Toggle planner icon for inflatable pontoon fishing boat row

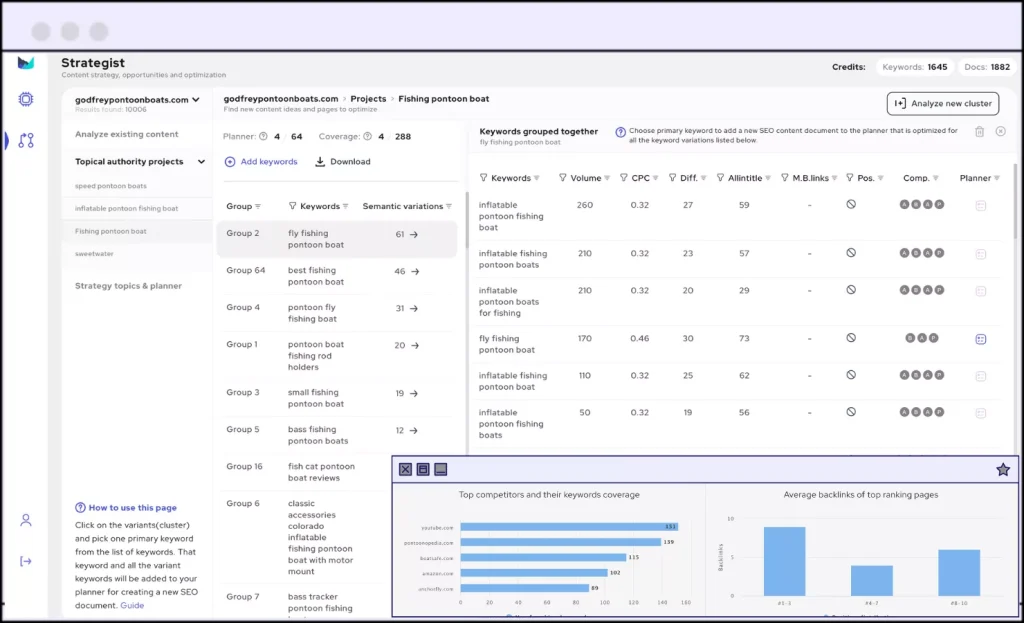click(x=981, y=205)
